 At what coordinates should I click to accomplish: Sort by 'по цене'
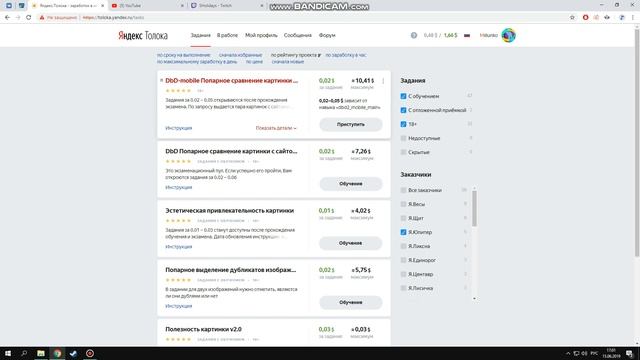(x=254, y=62)
